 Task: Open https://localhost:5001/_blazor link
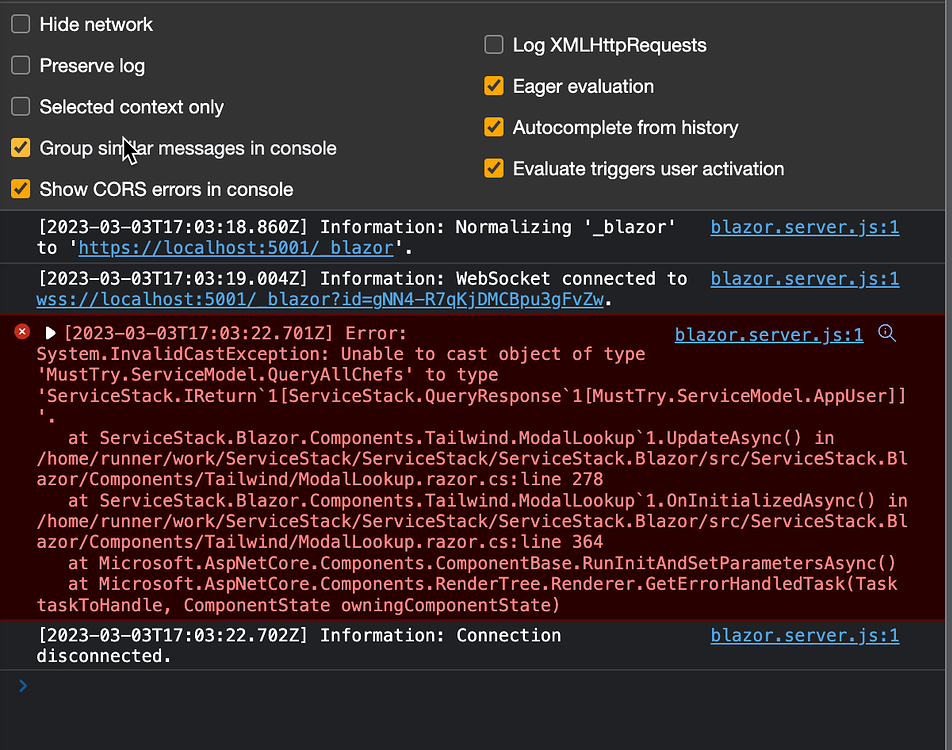pyautogui.click(x=236, y=248)
